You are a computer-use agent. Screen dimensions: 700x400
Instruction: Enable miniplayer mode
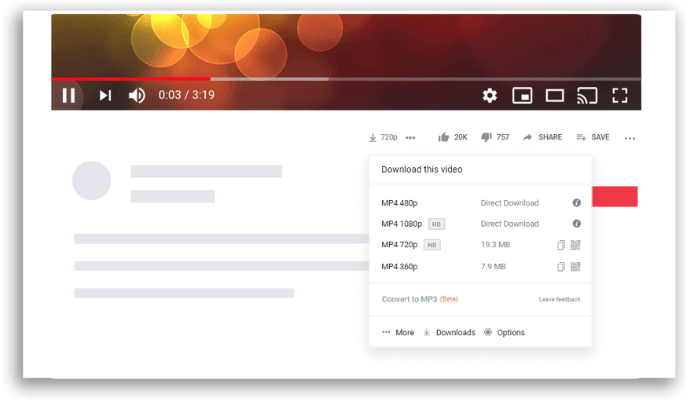pyautogui.click(x=522, y=96)
